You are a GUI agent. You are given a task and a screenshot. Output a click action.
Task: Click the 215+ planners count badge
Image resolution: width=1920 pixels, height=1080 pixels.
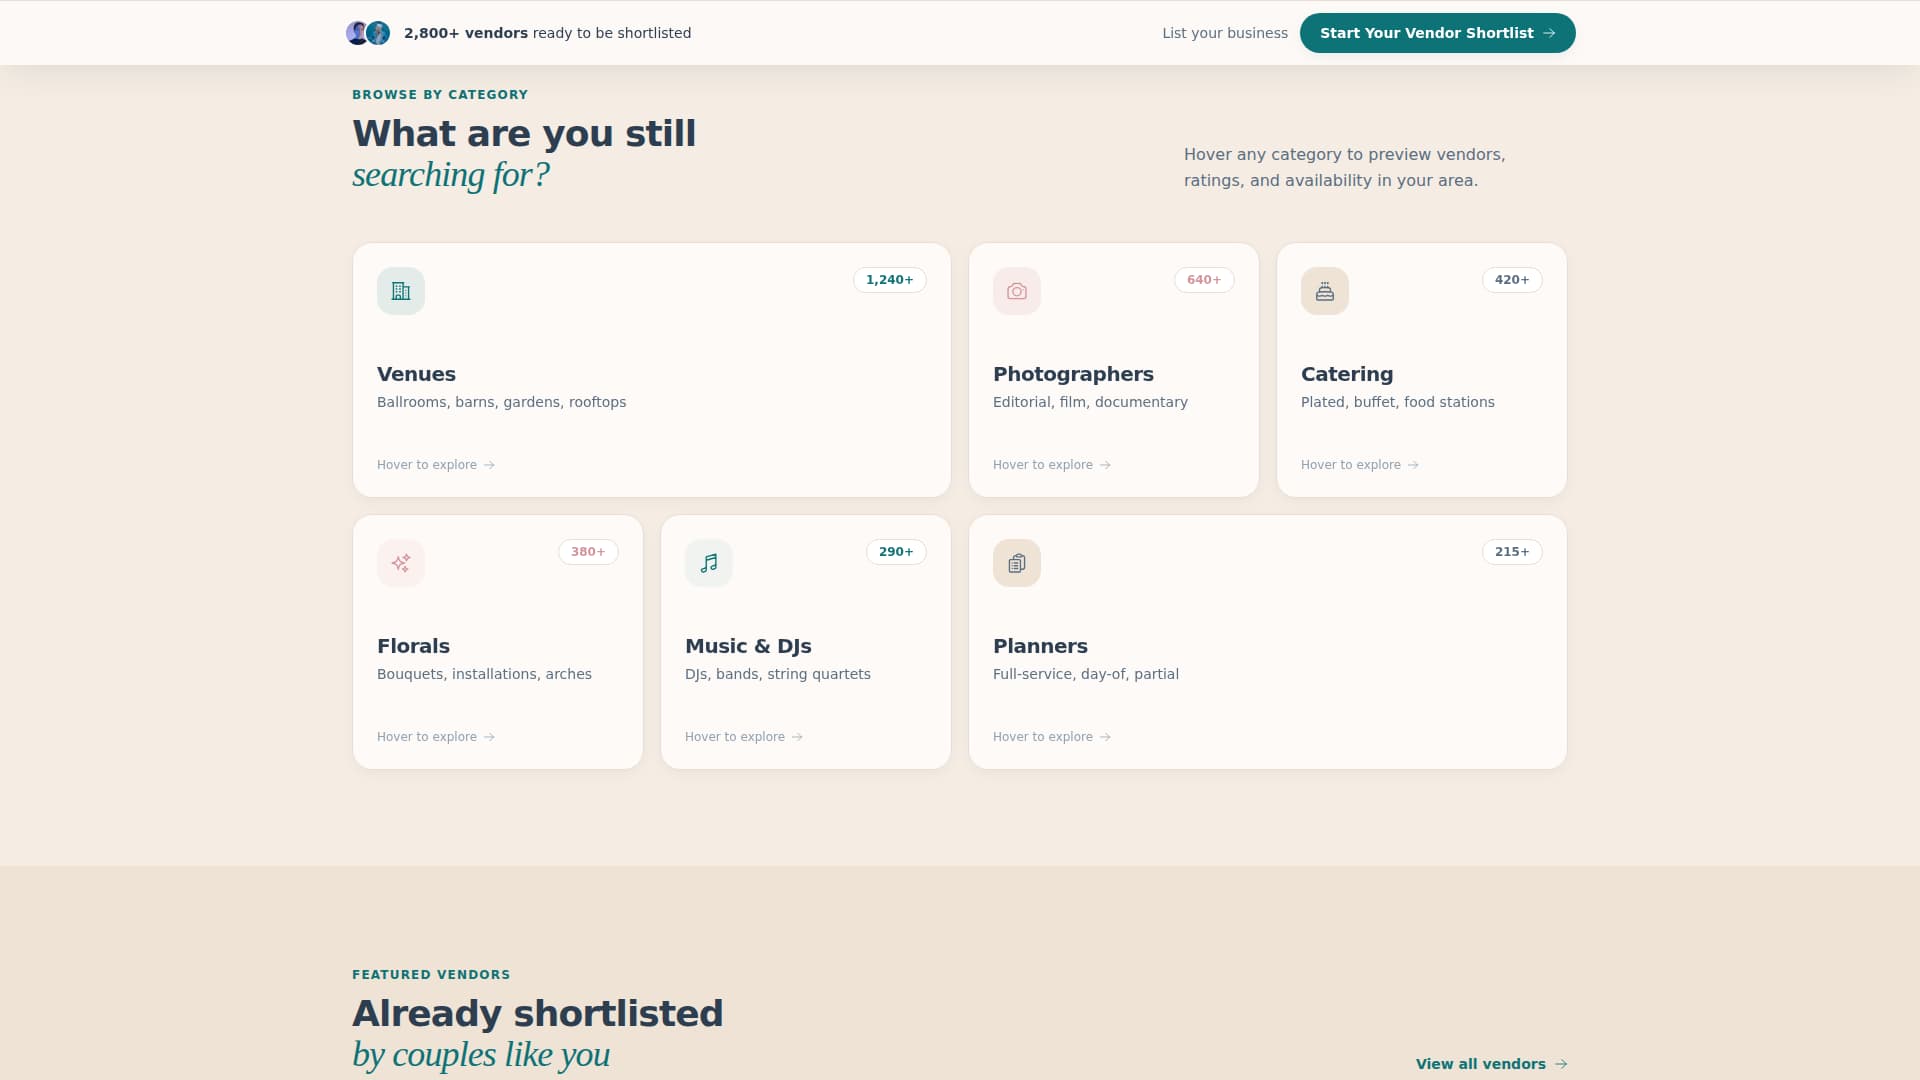pyautogui.click(x=1512, y=552)
